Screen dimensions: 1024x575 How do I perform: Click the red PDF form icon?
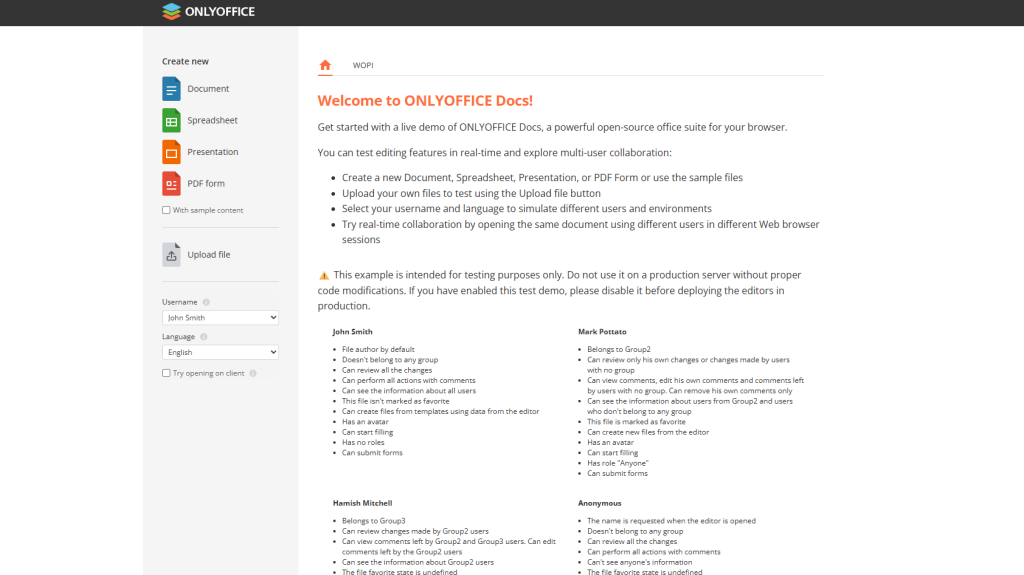pos(171,184)
